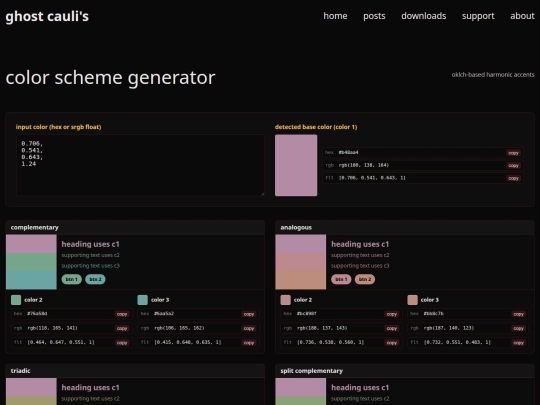
Task: Go to the posts page
Action: (x=374, y=16)
